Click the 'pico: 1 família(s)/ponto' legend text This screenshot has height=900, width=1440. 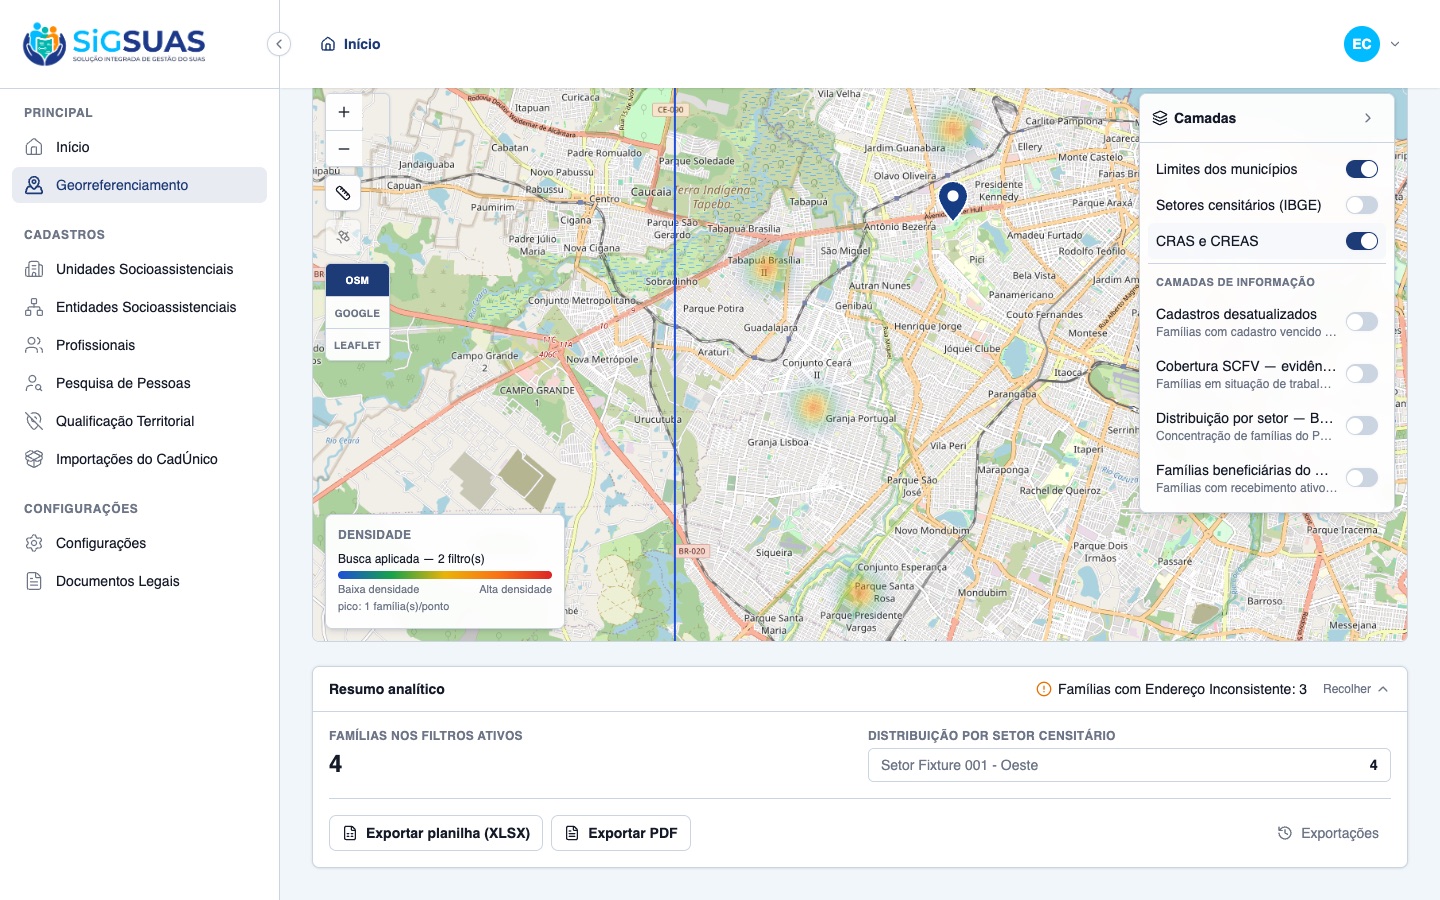393,606
